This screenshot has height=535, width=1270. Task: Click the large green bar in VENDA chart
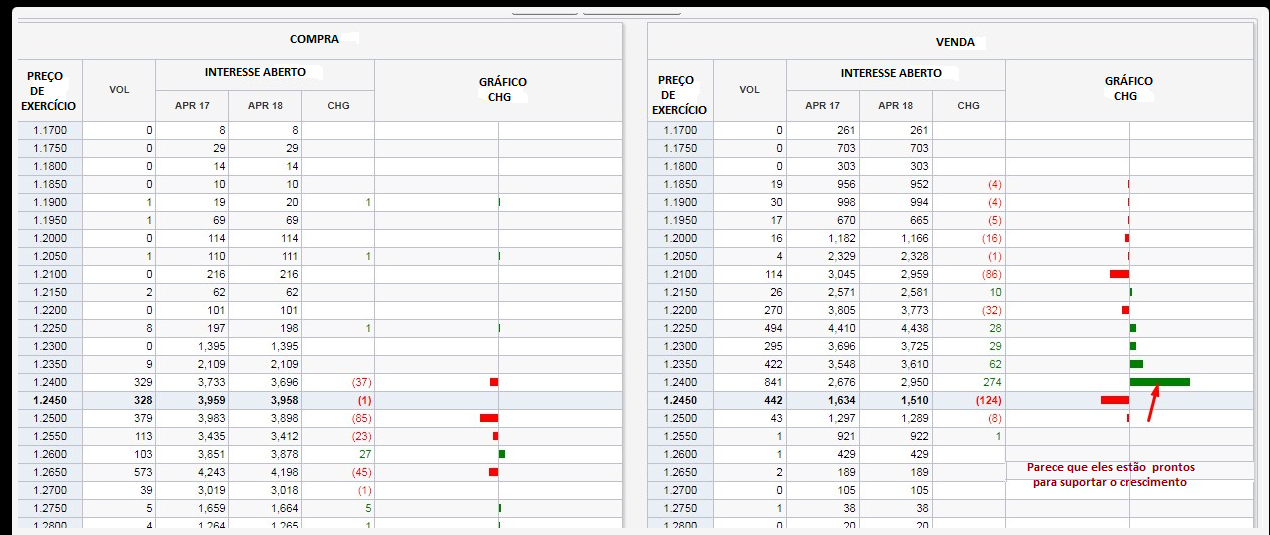[1159, 382]
